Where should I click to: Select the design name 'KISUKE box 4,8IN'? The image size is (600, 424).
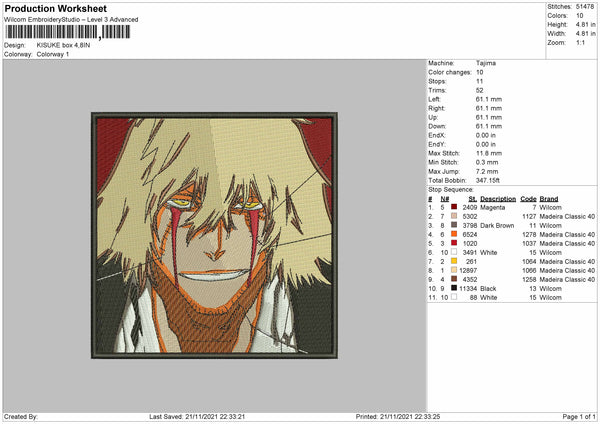coord(64,45)
